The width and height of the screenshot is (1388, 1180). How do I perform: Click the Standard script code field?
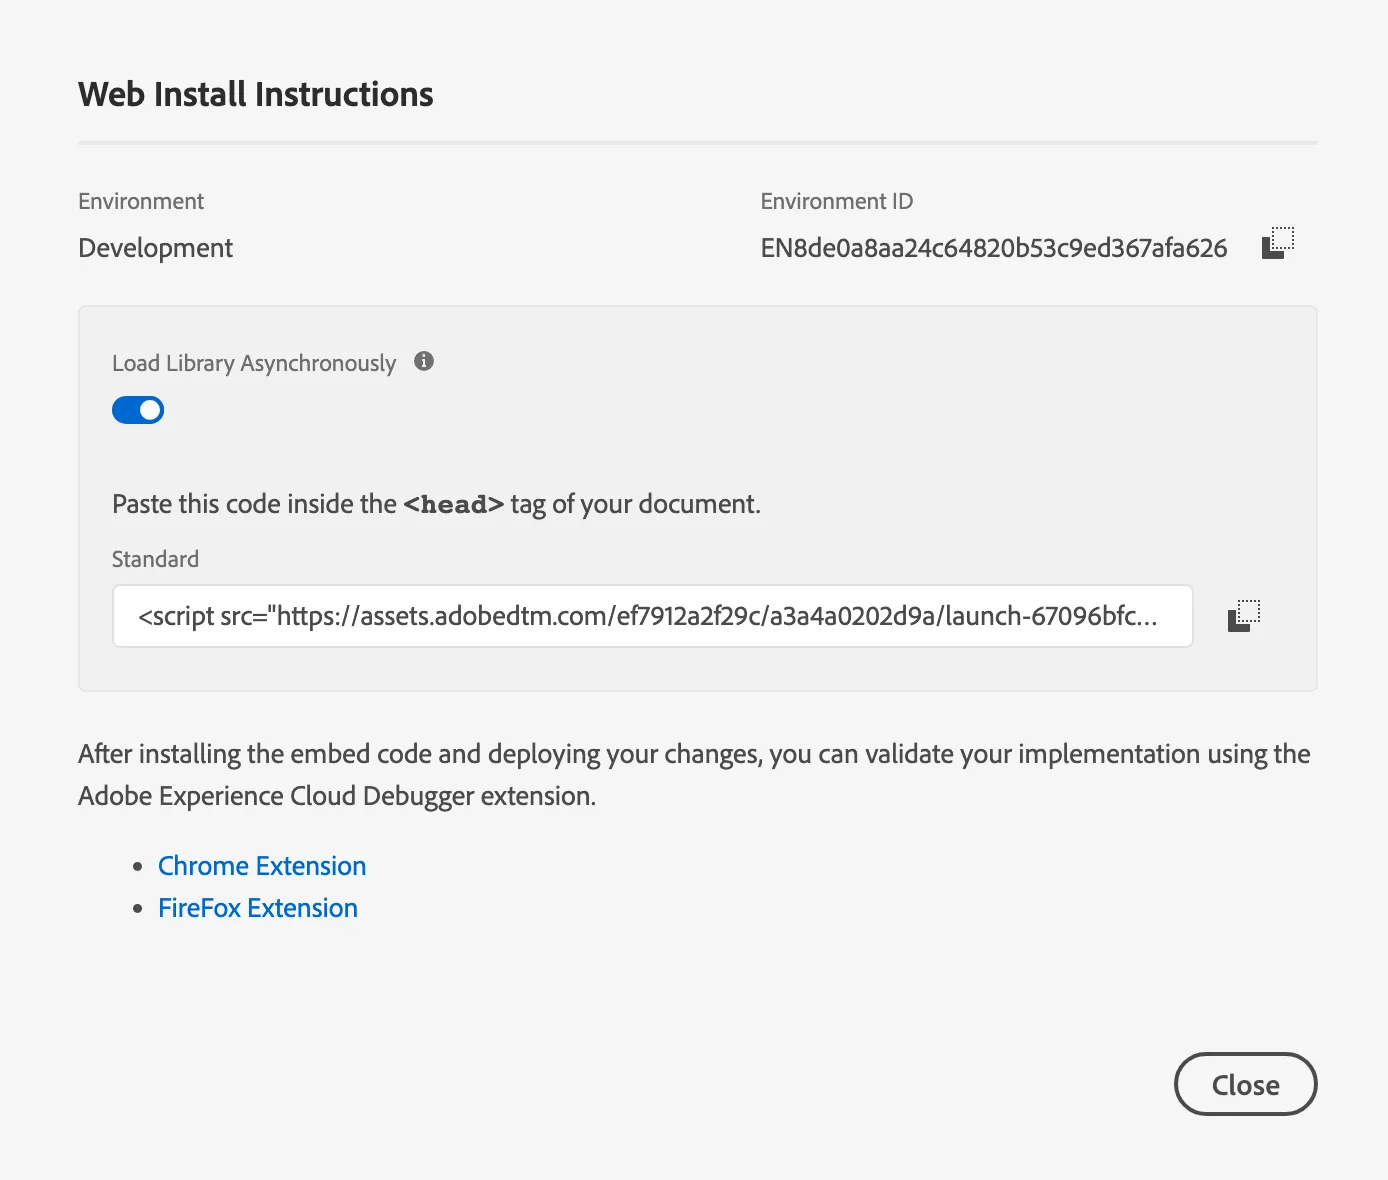click(653, 616)
